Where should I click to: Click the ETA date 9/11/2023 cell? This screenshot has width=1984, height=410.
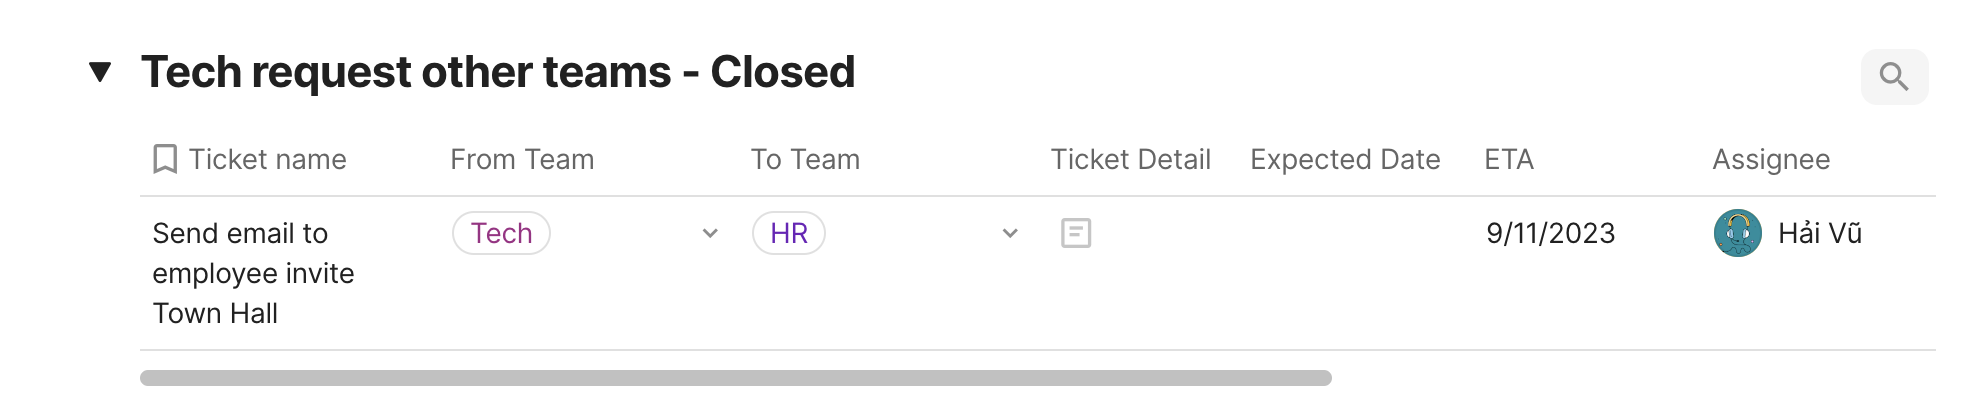pyautogui.click(x=1550, y=233)
